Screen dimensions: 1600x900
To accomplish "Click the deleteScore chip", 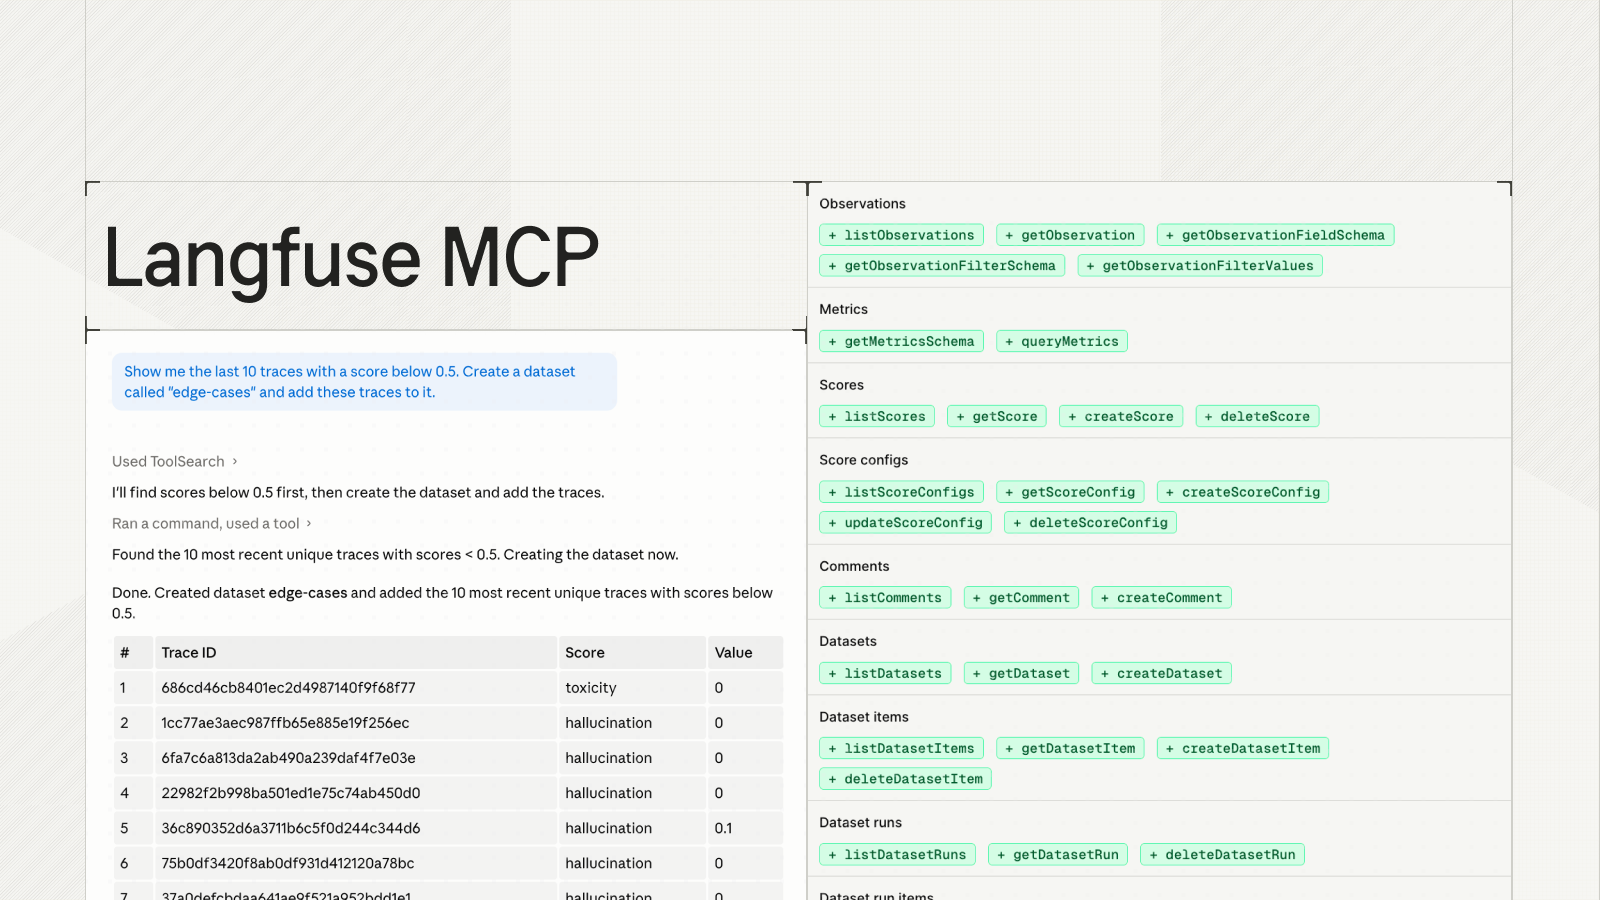I will click(x=1257, y=416).
